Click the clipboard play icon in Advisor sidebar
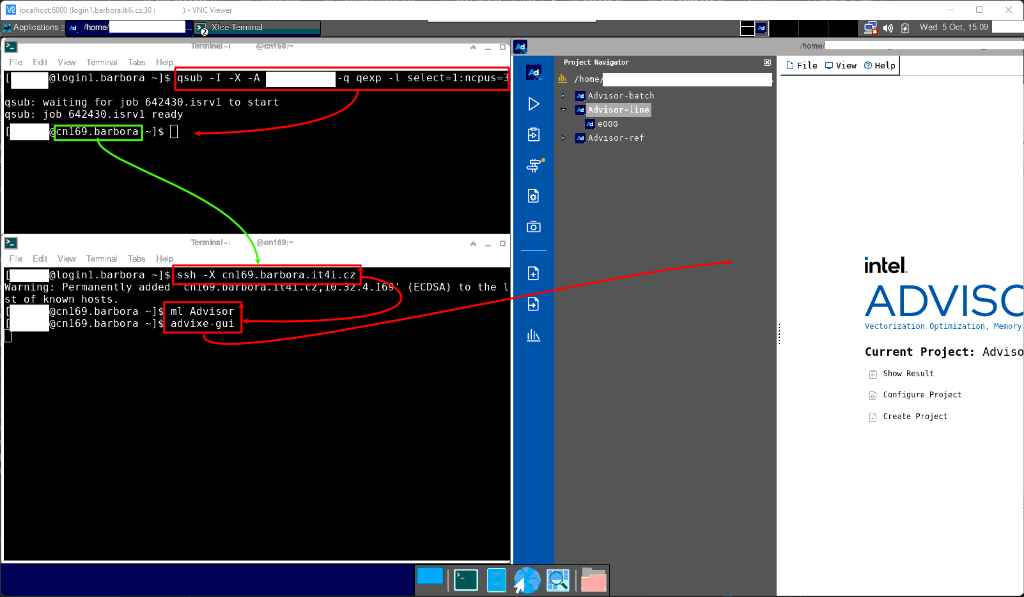Screen dimensions: 1024x597 [x=533, y=135]
